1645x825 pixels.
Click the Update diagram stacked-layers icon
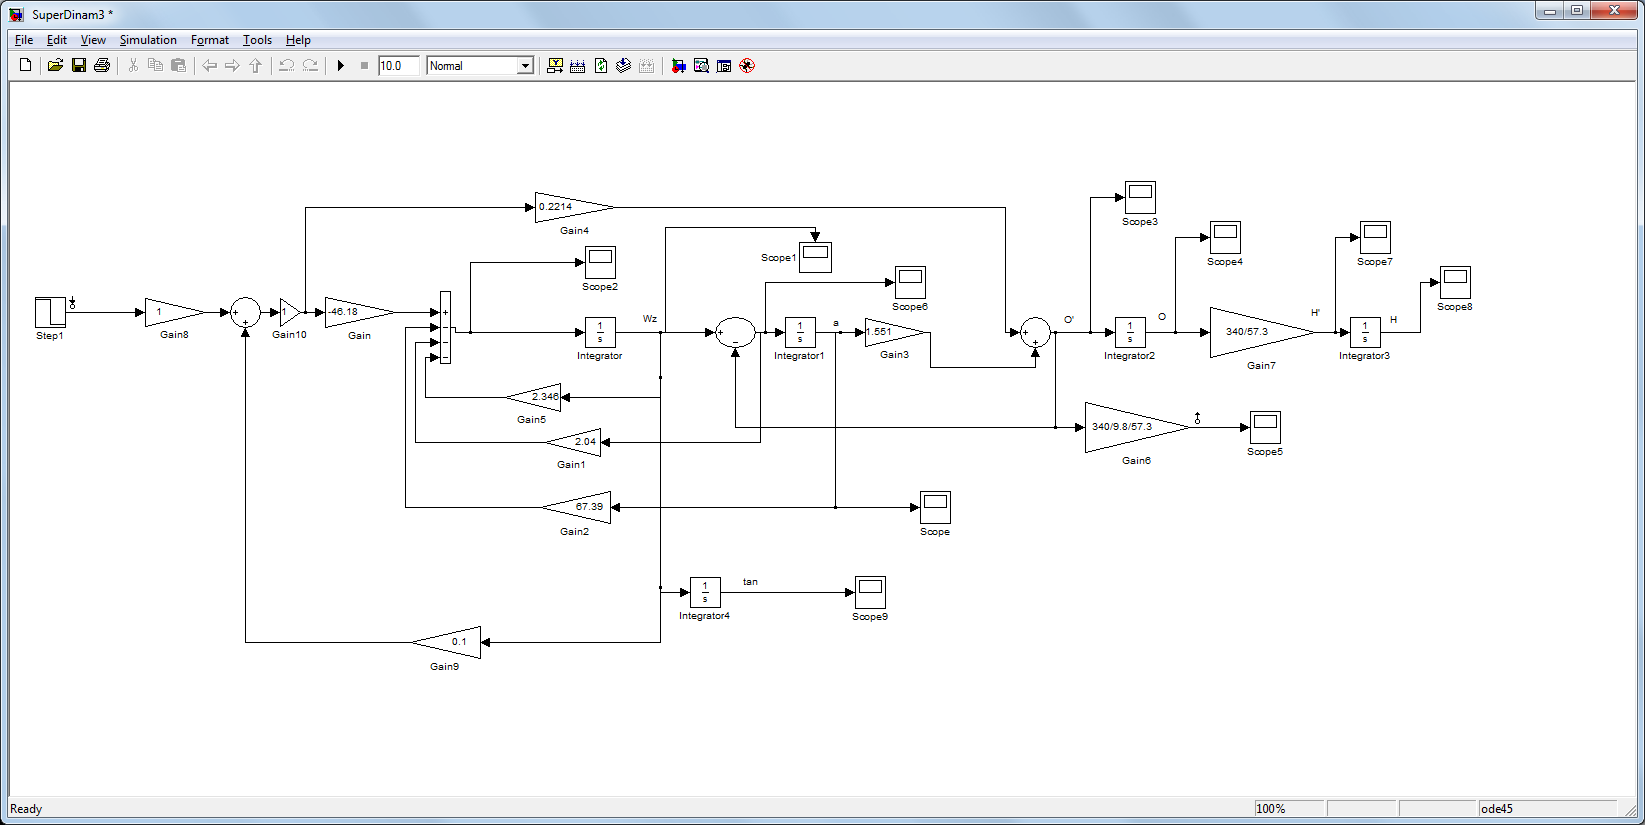[x=624, y=66]
